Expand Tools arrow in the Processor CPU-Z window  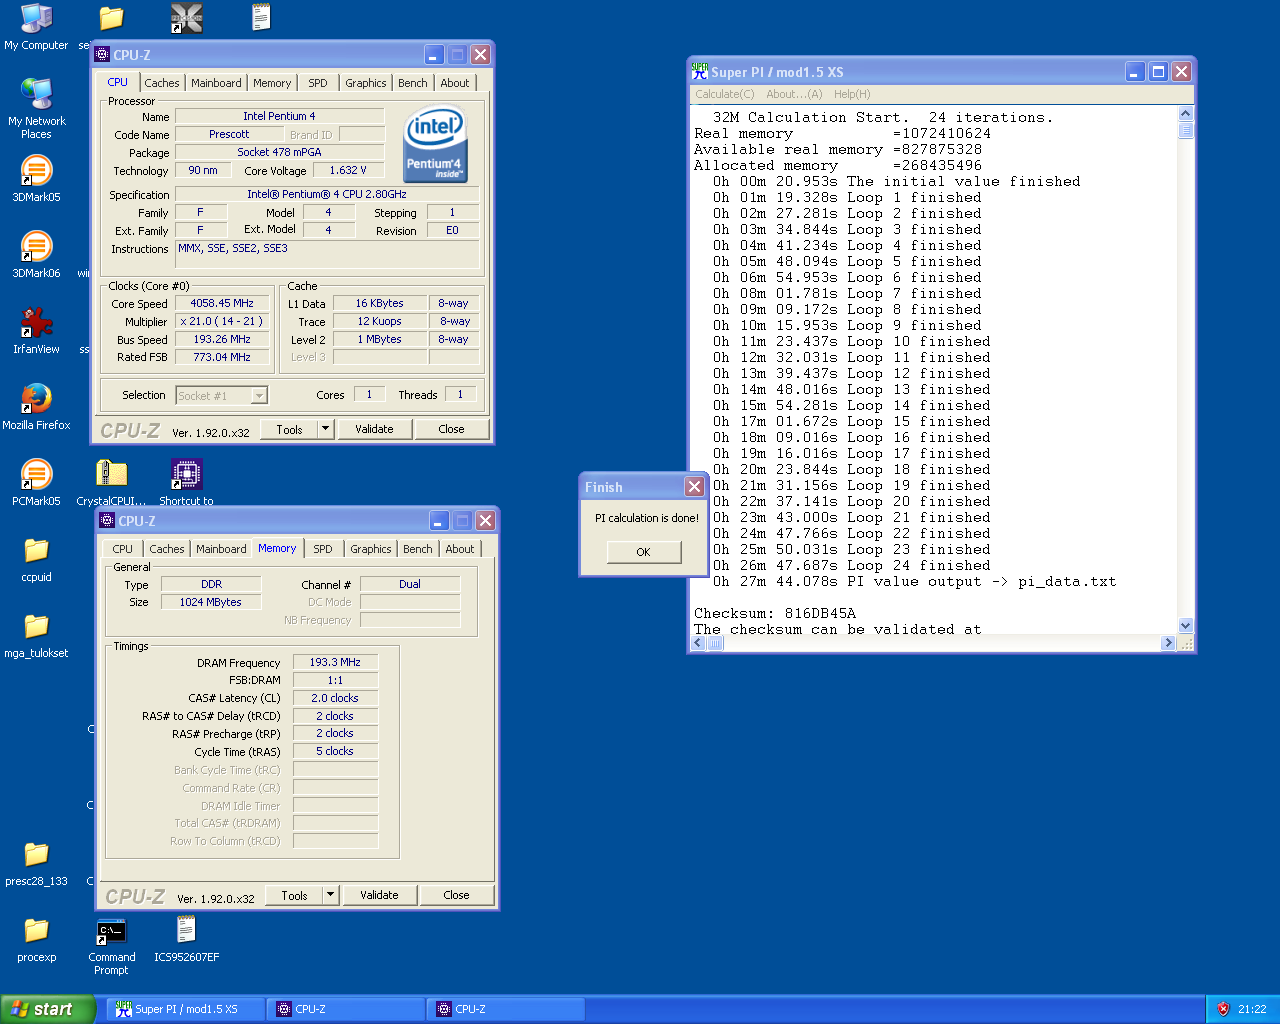[x=325, y=429]
